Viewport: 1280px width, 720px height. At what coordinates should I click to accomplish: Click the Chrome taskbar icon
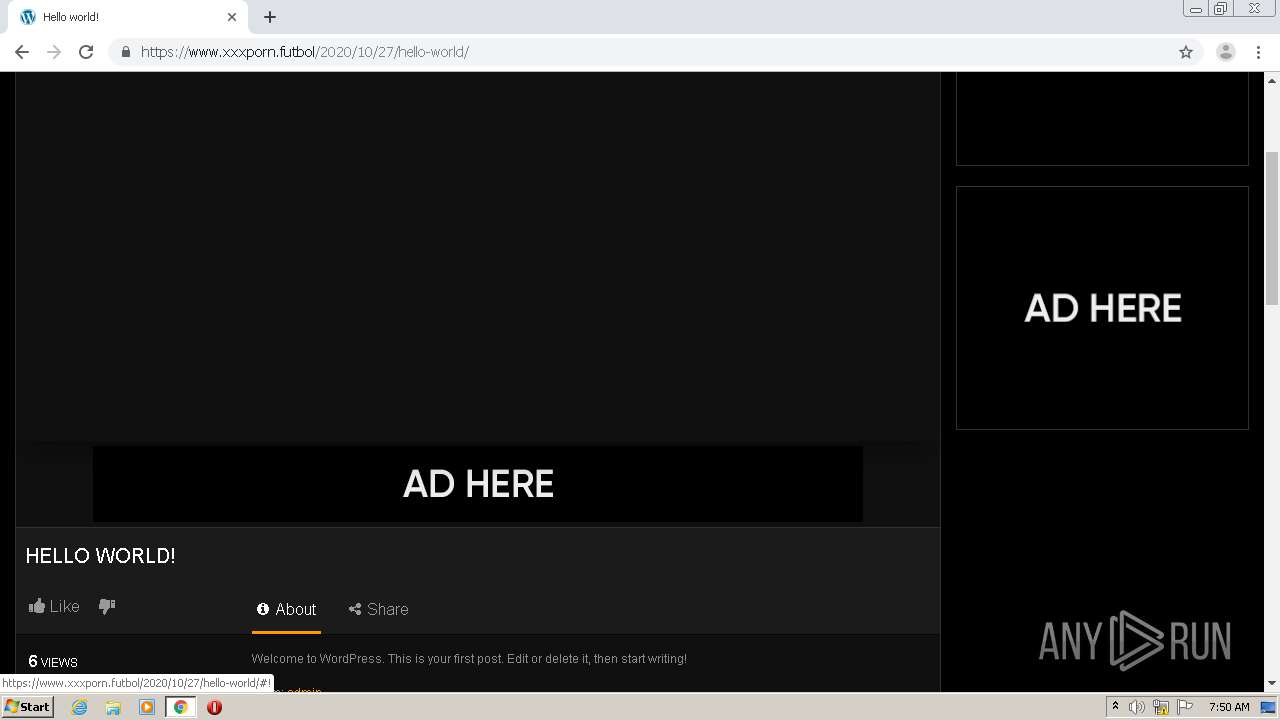click(x=180, y=707)
